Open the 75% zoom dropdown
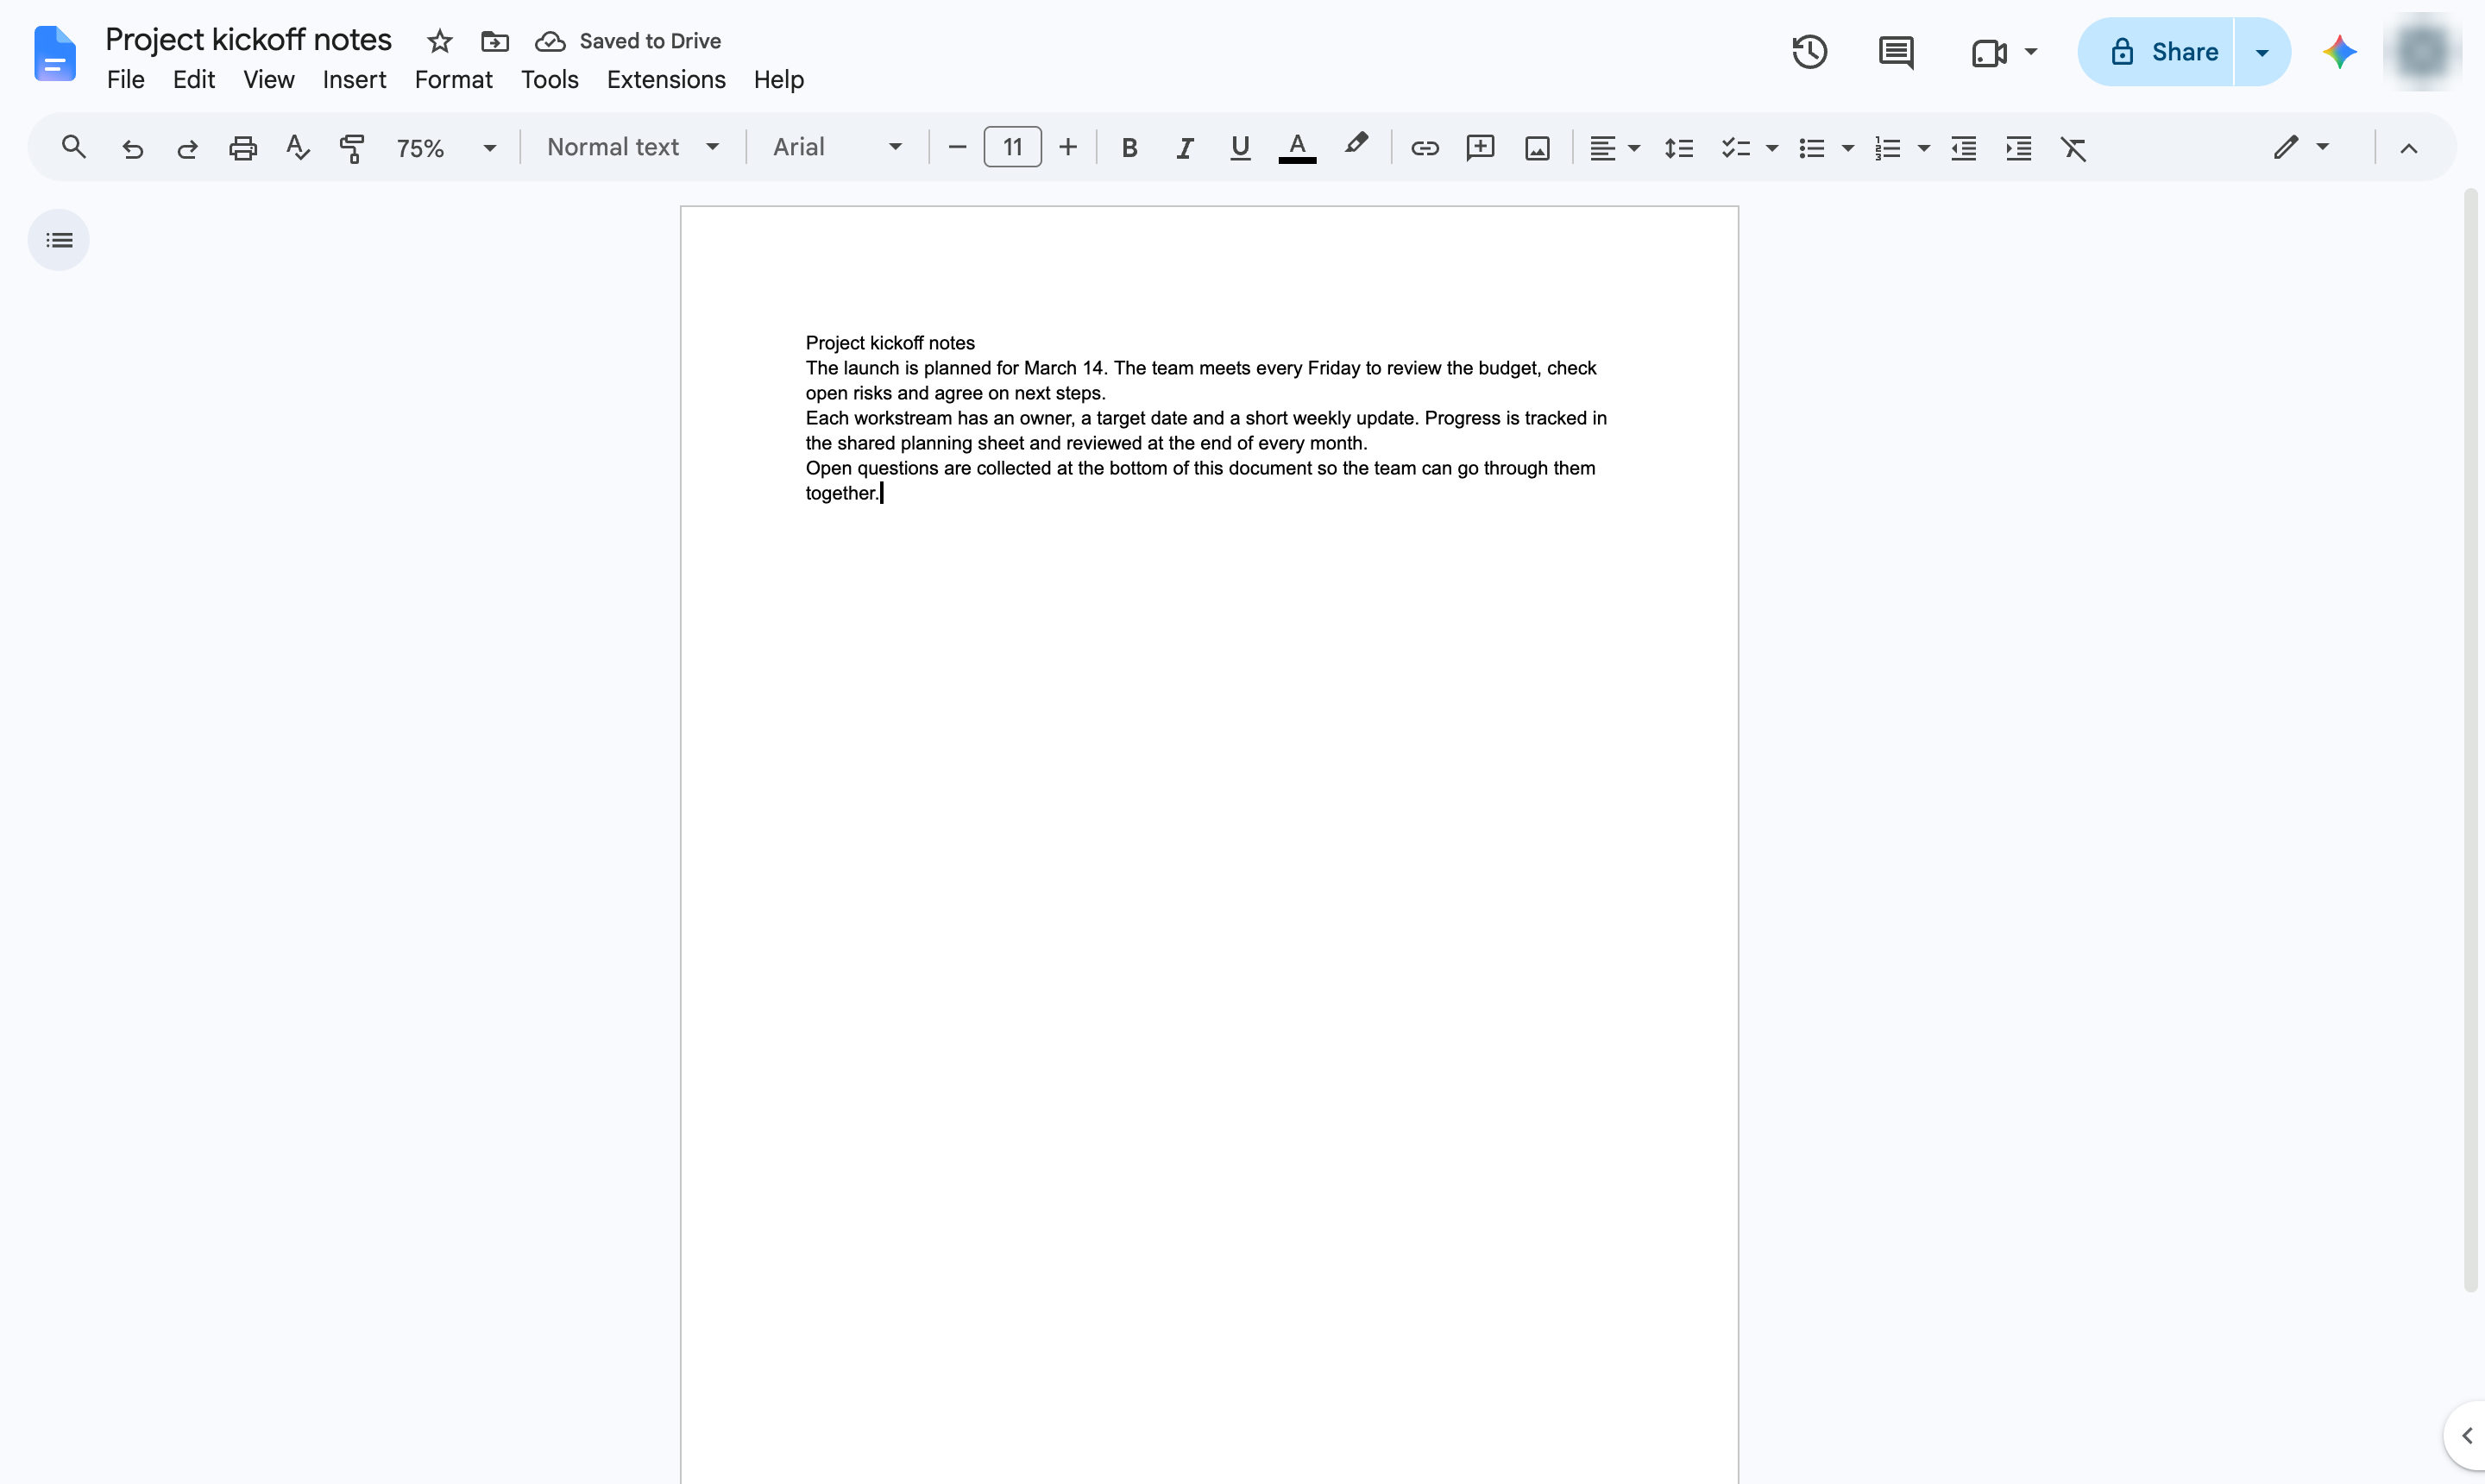Screen dimensions: 2485x1484 coord(446,148)
